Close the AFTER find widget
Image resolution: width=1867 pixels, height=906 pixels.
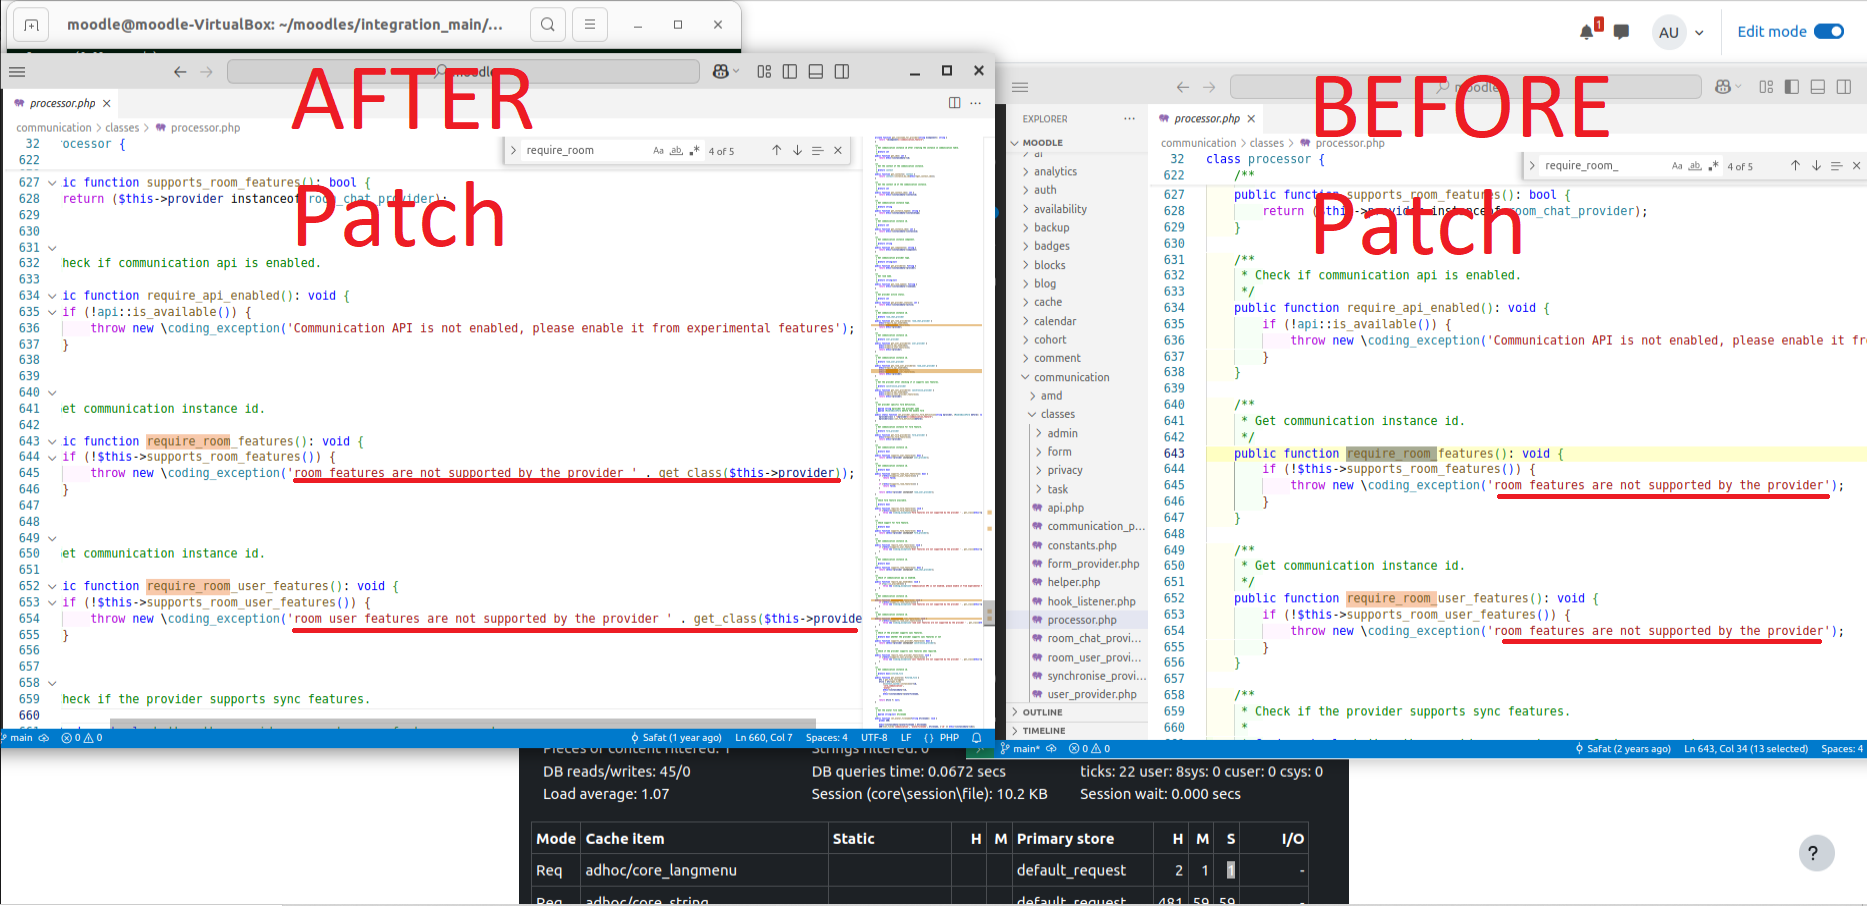point(838,151)
